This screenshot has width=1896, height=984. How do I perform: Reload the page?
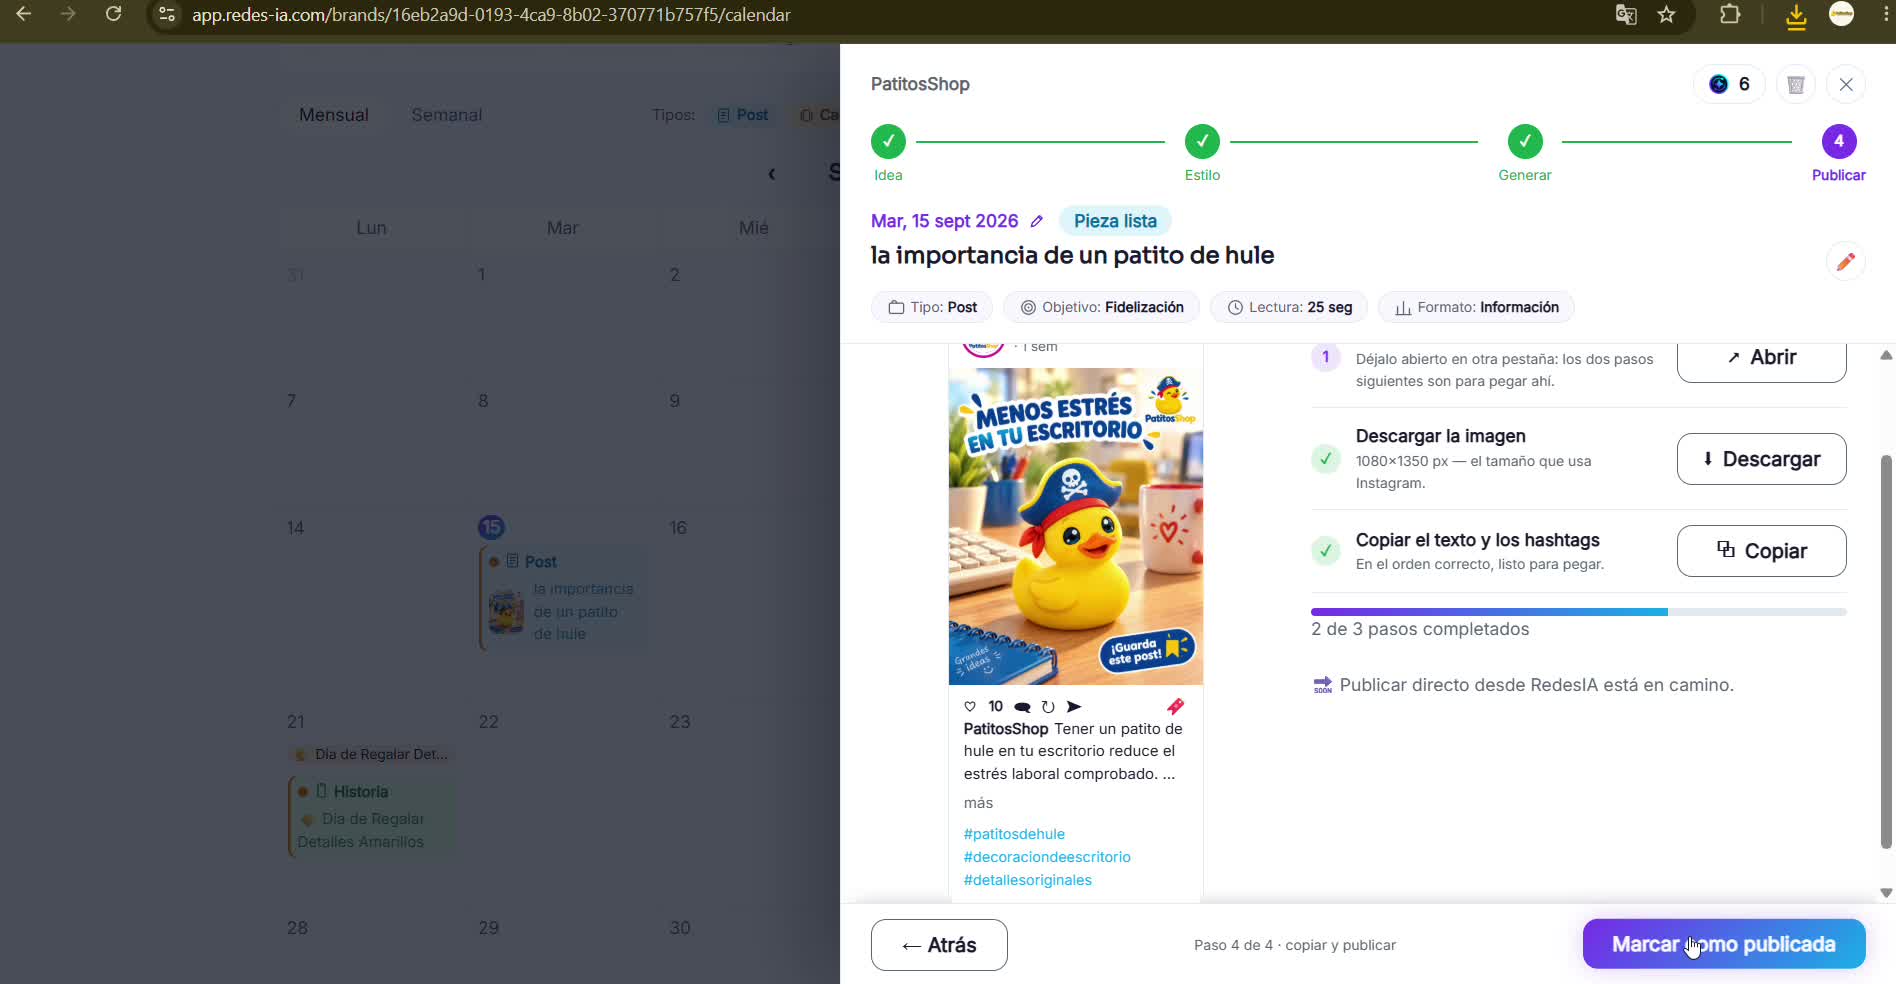tap(114, 14)
